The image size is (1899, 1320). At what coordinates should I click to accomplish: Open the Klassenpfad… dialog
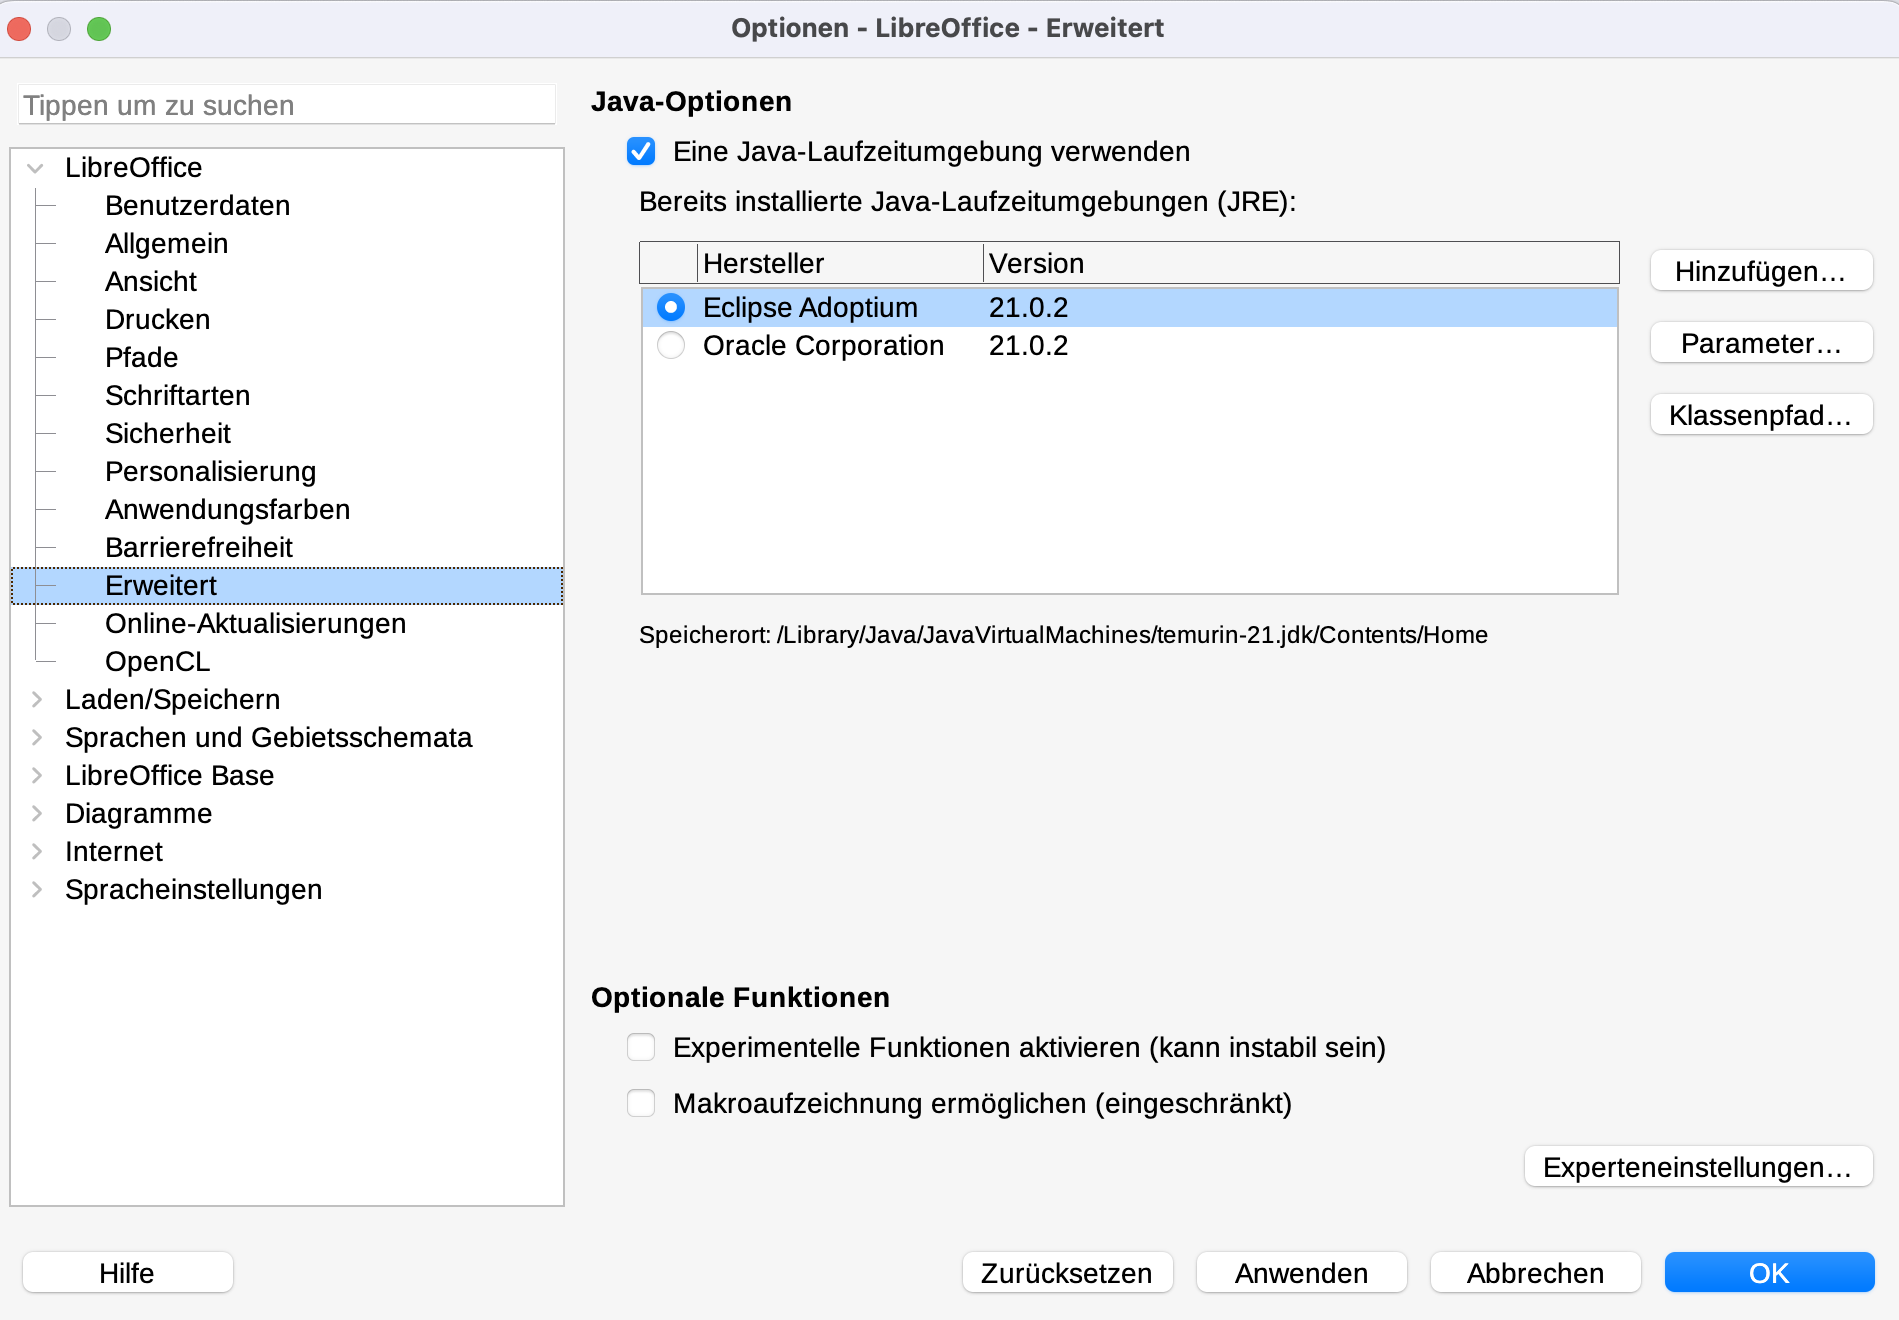1760,415
